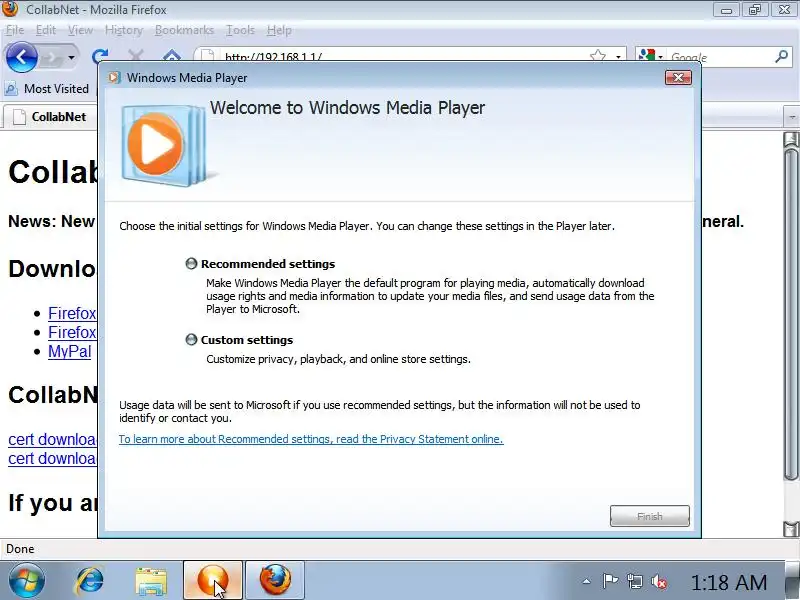Expand the address bar dropdown

point(618,57)
